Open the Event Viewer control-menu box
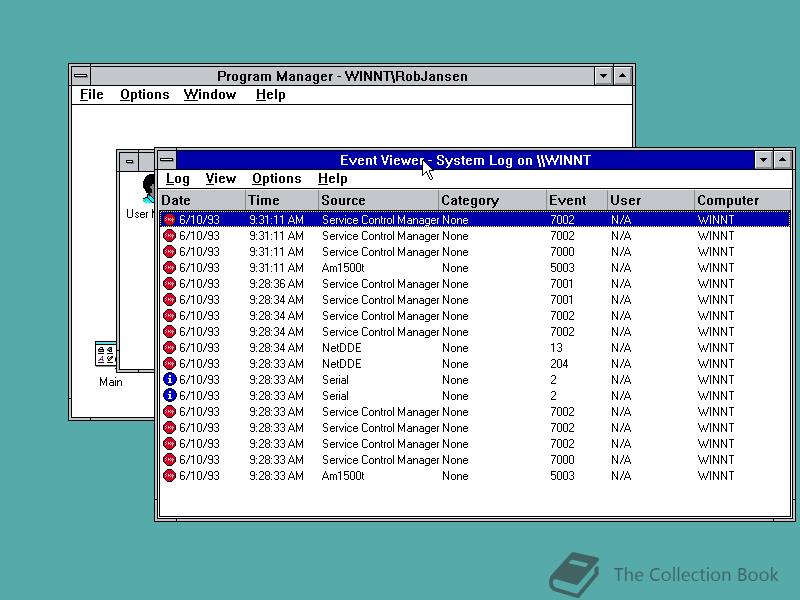Screen dimensions: 800x600 click(167, 160)
